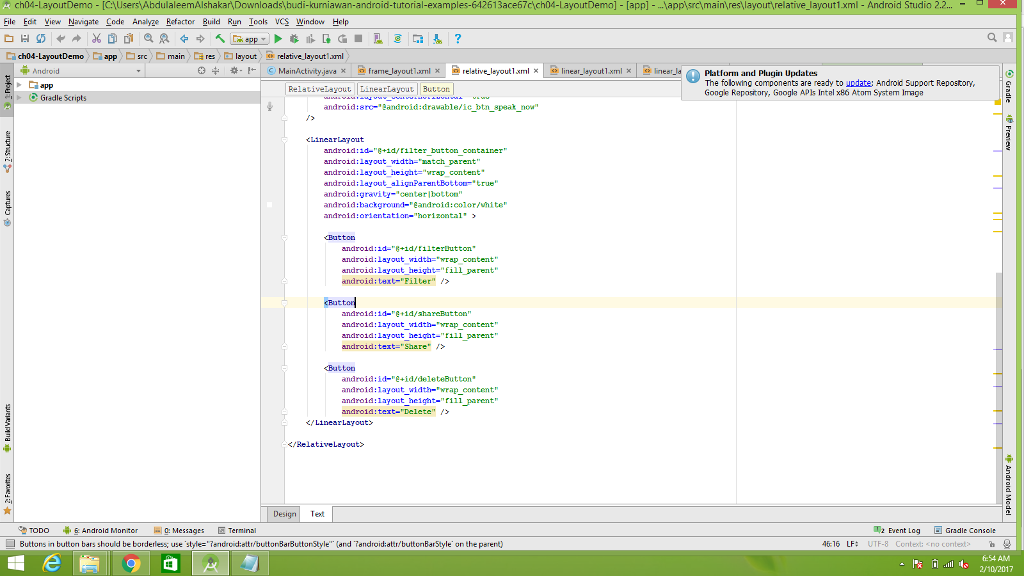1024x576 pixels.
Task: Start Debug app with bug icon
Action: [x=294, y=39]
